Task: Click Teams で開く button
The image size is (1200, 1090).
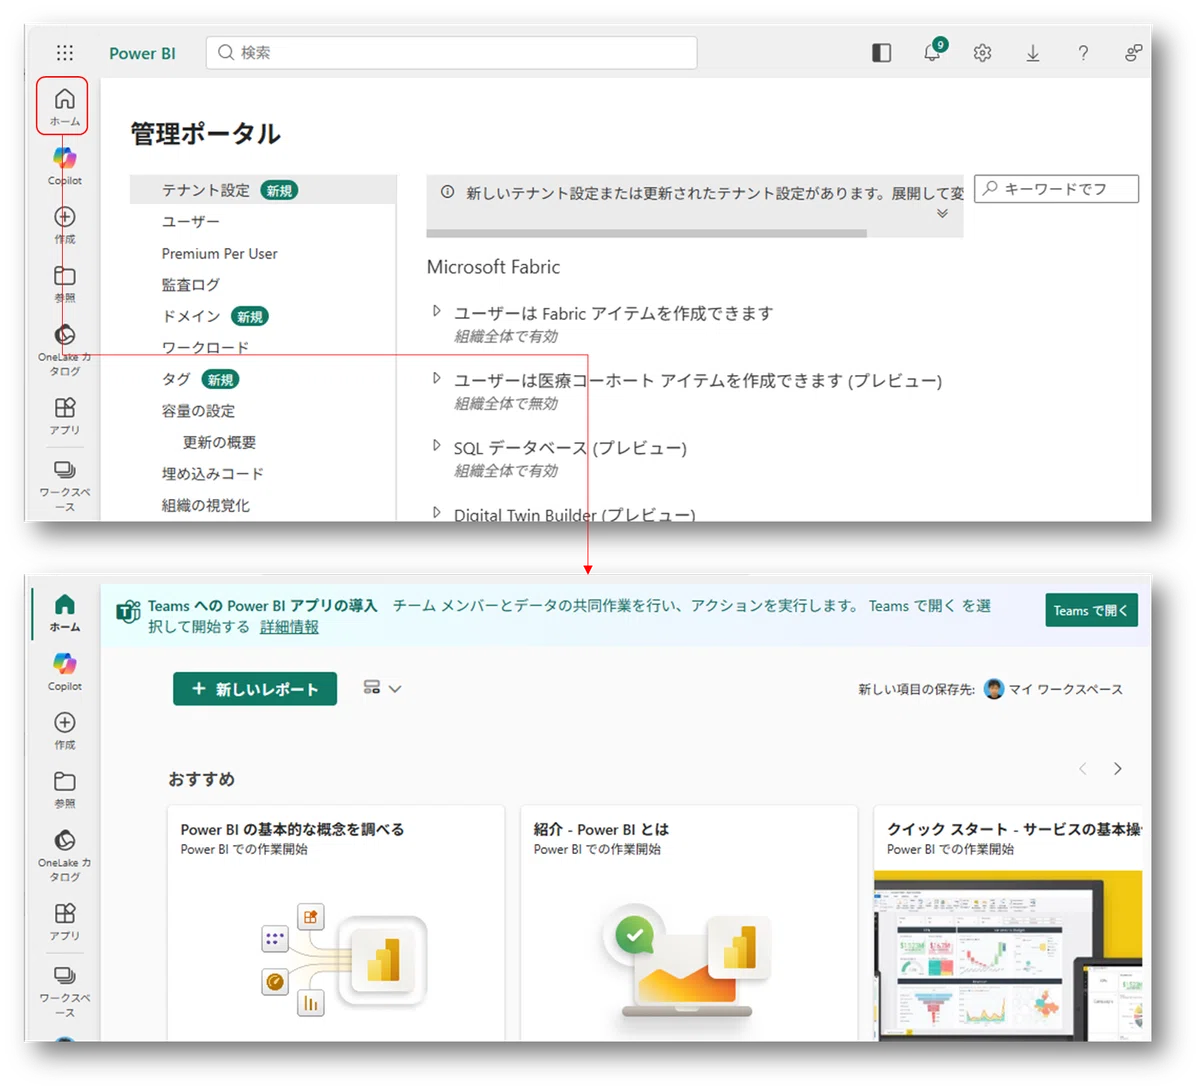Action: [1091, 611]
